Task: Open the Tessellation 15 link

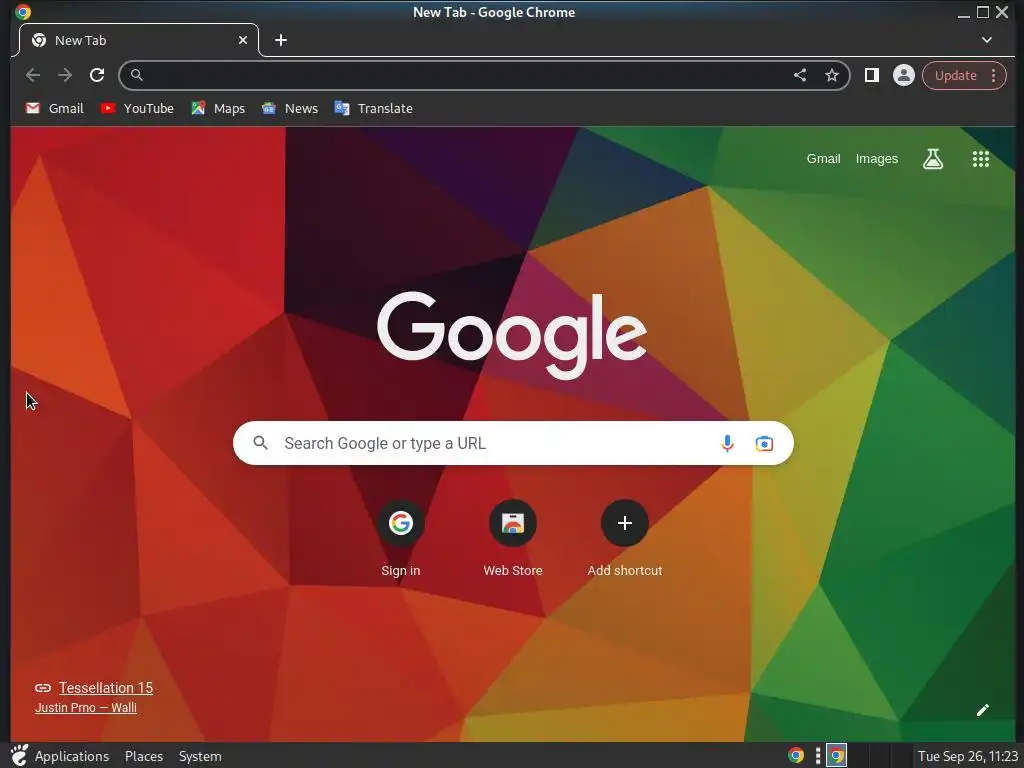Action: click(x=106, y=688)
